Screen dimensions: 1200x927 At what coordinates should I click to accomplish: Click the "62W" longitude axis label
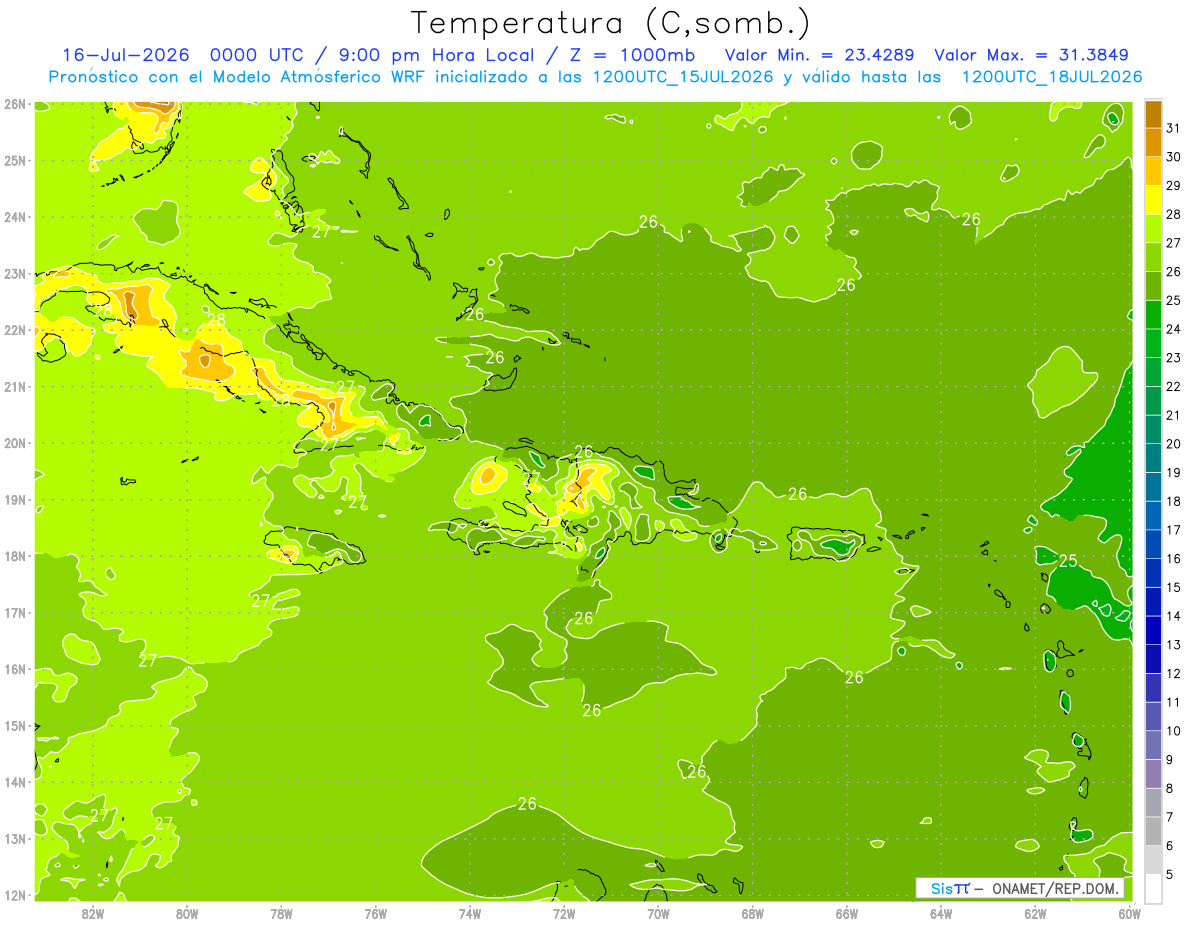click(1035, 913)
